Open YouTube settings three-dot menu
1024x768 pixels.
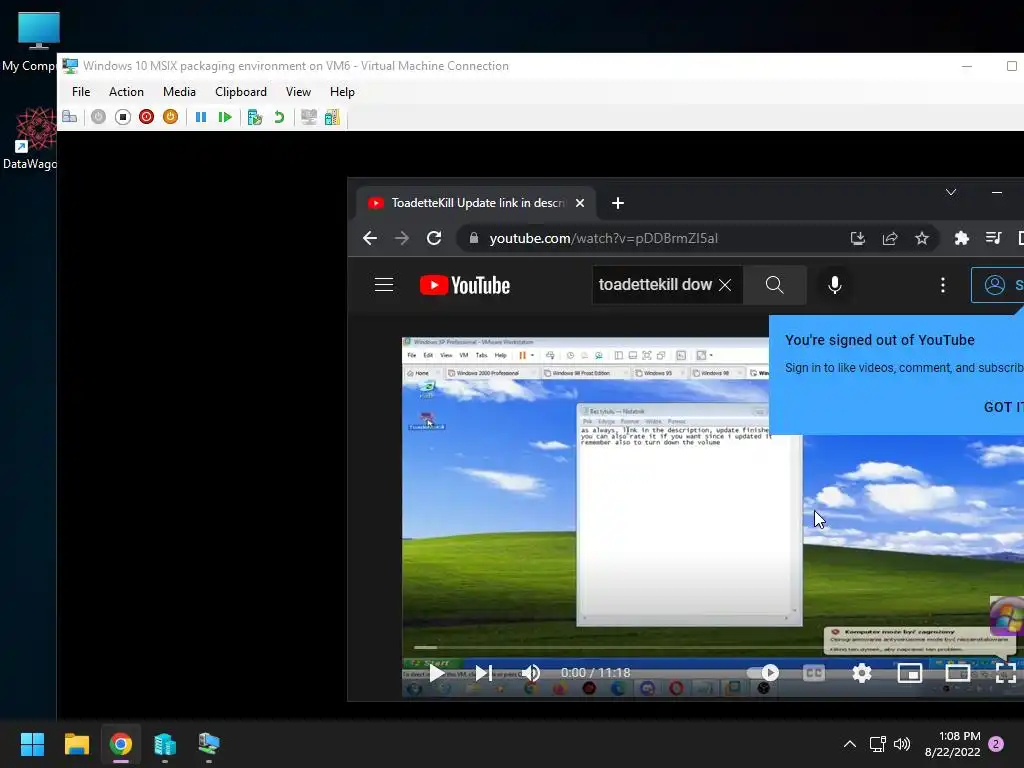pyautogui.click(x=942, y=285)
